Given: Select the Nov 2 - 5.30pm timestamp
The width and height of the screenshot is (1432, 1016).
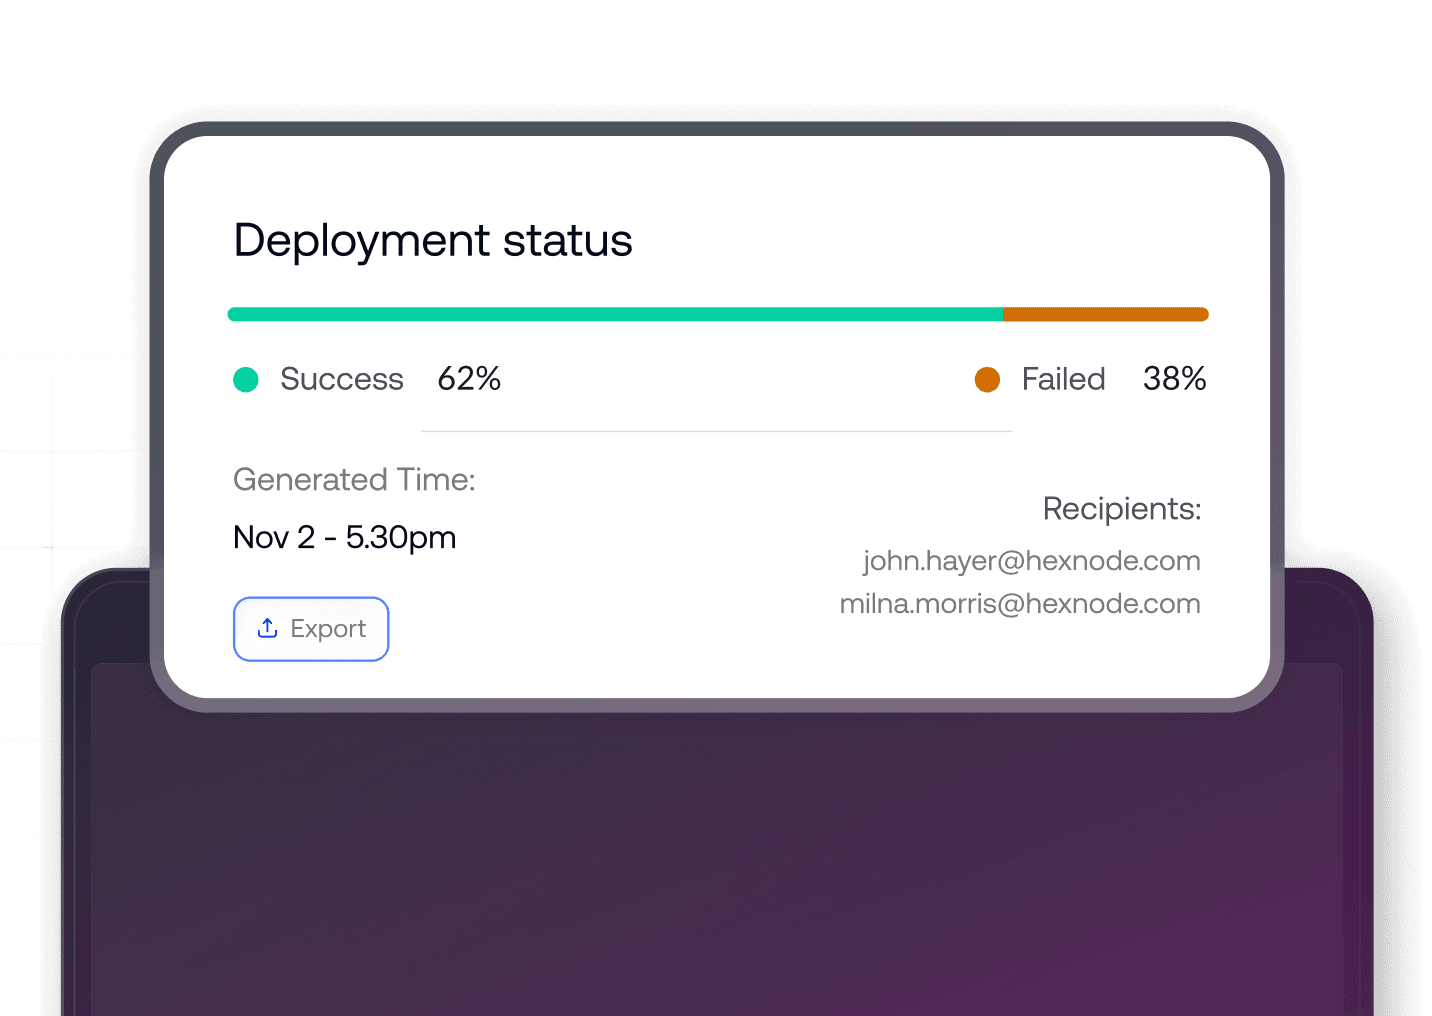Looking at the screenshot, I should click(x=344, y=537).
